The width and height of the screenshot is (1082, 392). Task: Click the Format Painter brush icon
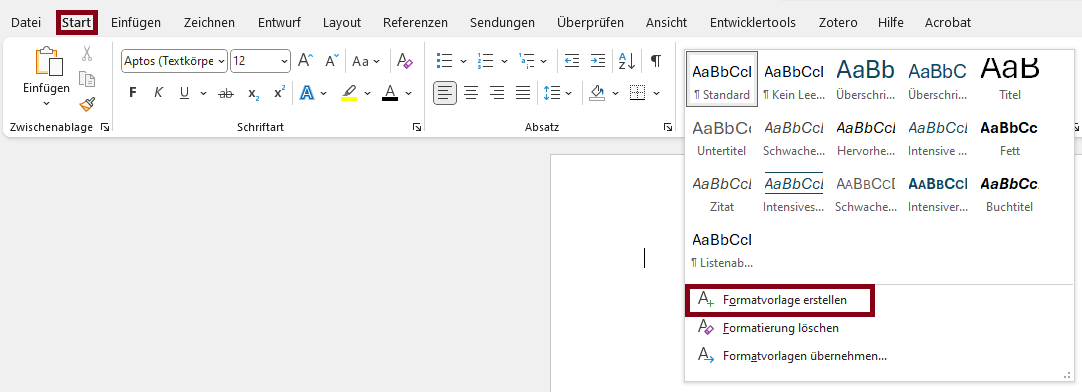pyautogui.click(x=87, y=105)
